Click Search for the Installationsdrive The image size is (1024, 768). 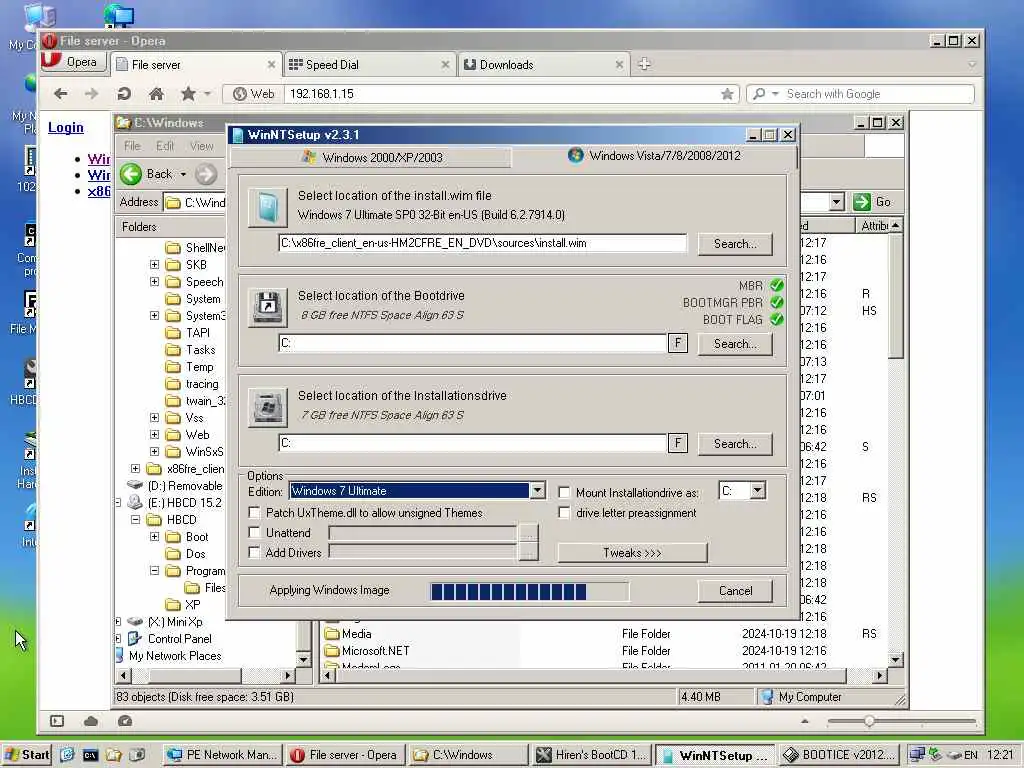[735, 443]
